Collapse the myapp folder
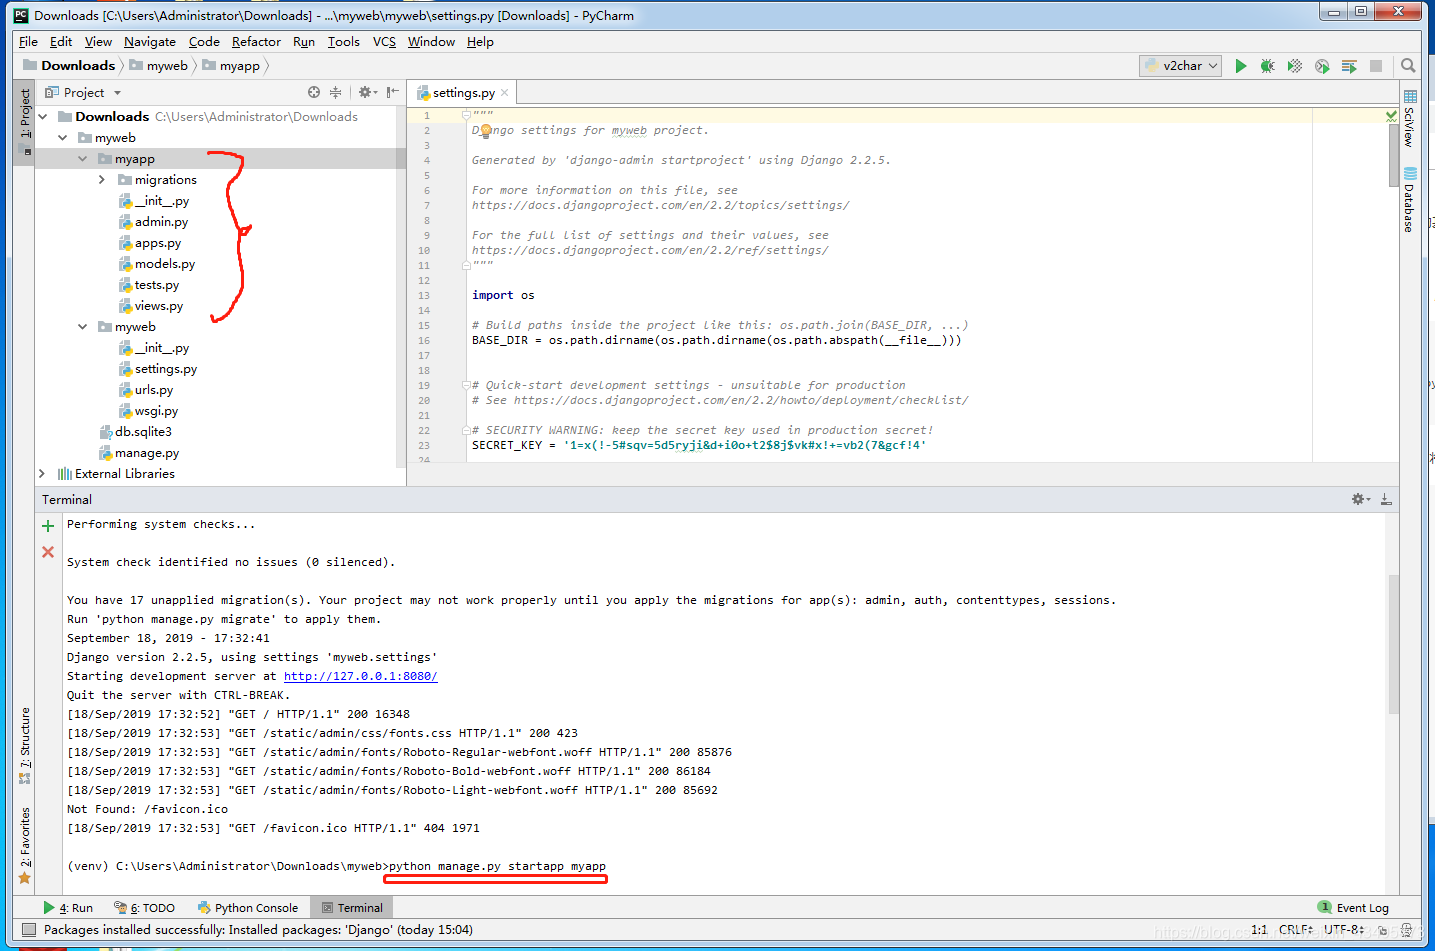Viewport: 1435px width, 951px height. point(83,159)
